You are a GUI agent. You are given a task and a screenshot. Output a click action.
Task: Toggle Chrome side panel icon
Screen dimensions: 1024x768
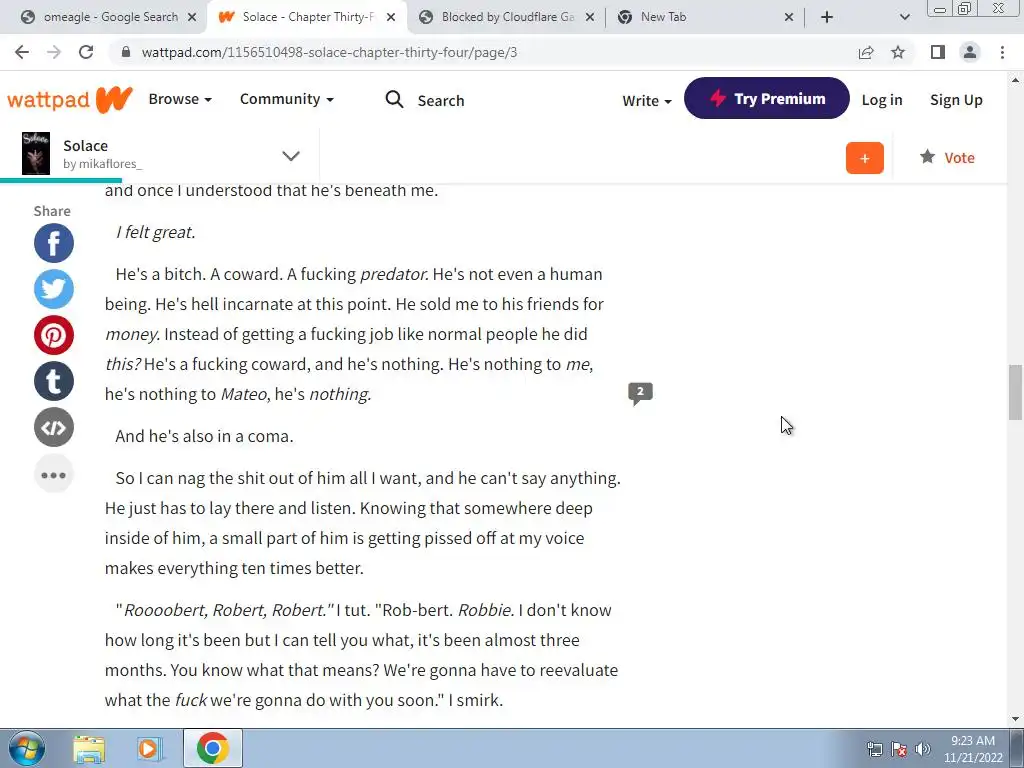[x=938, y=52]
